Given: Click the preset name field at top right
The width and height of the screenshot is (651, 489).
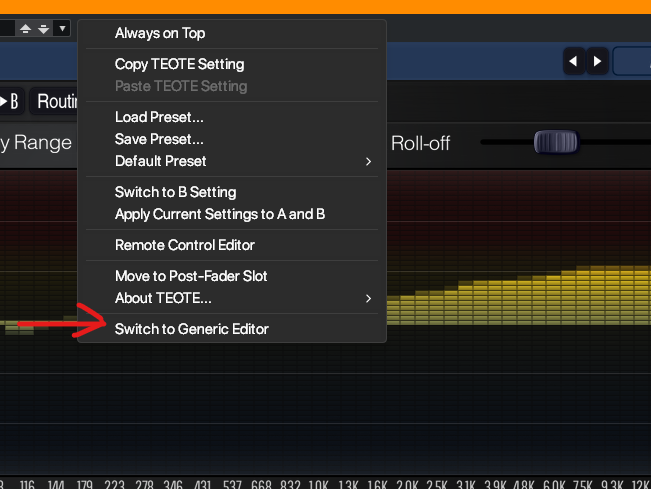Looking at the screenshot, I should click(x=632, y=61).
